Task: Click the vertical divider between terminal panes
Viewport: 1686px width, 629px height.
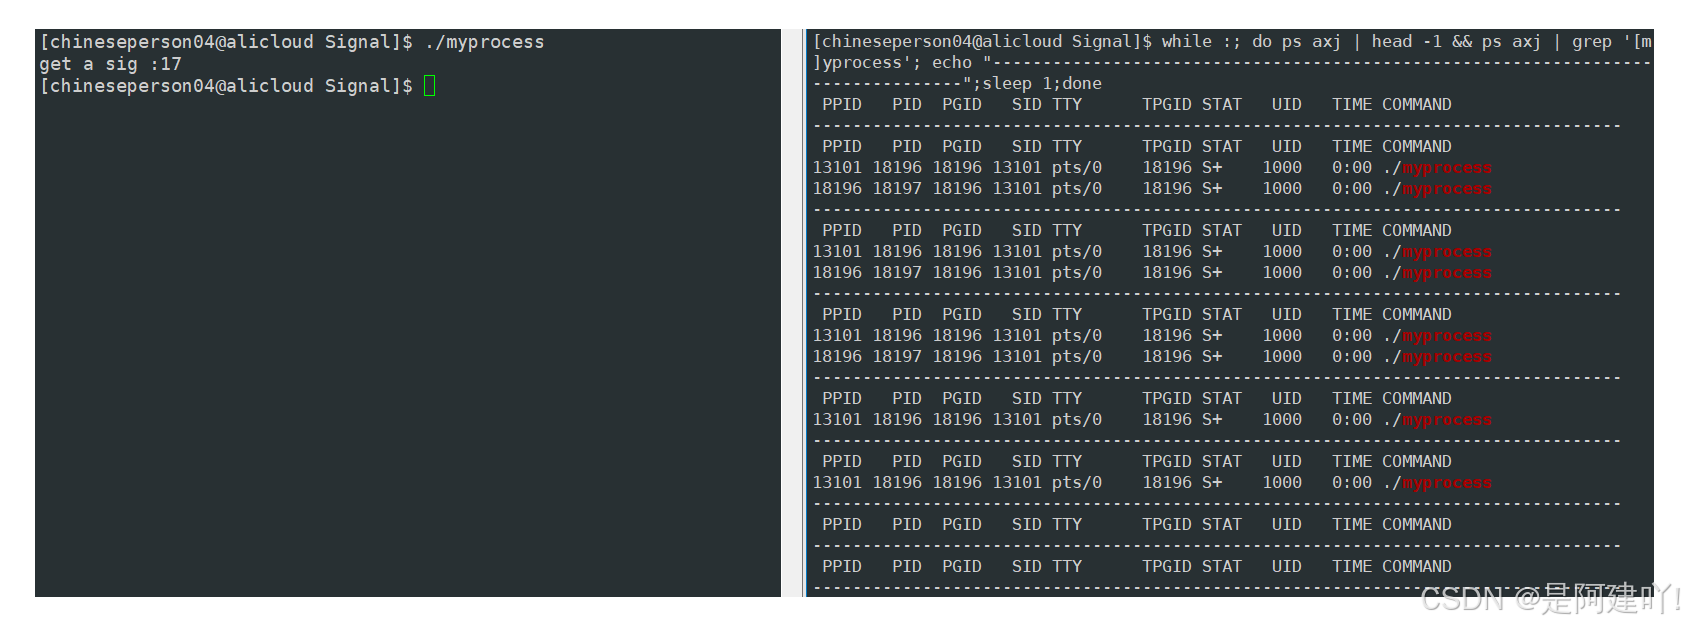Action: click(805, 313)
